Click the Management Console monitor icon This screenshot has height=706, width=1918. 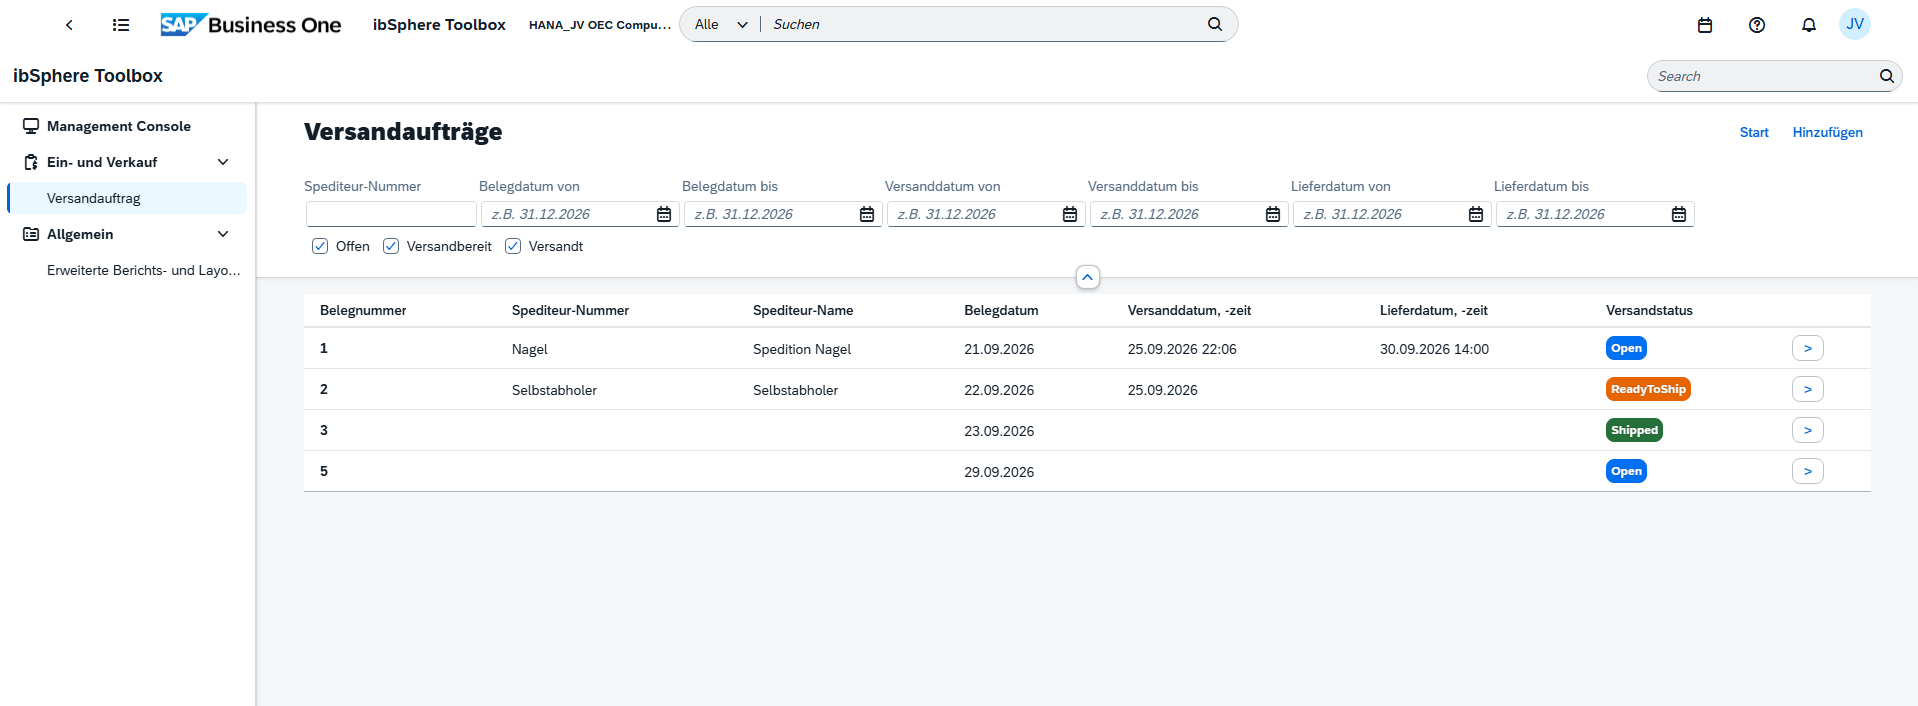click(31, 126)
